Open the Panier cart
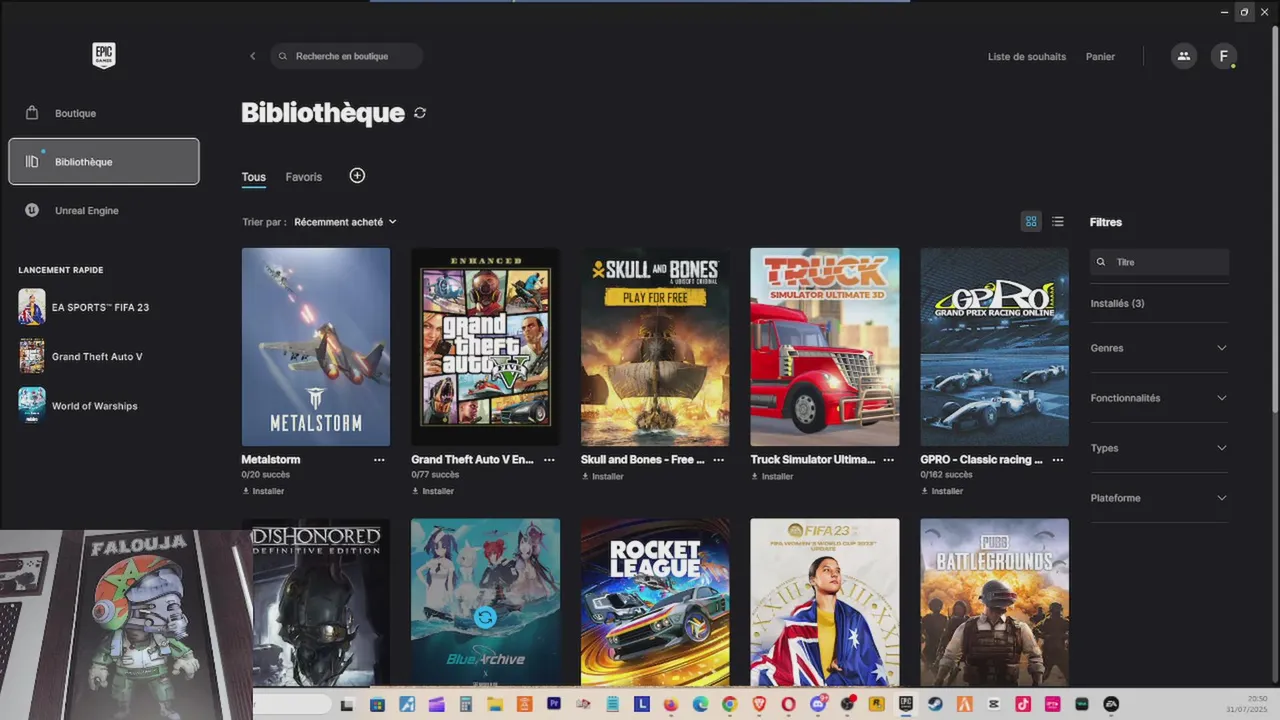The image size is (1280, 720). (1100, 57)
